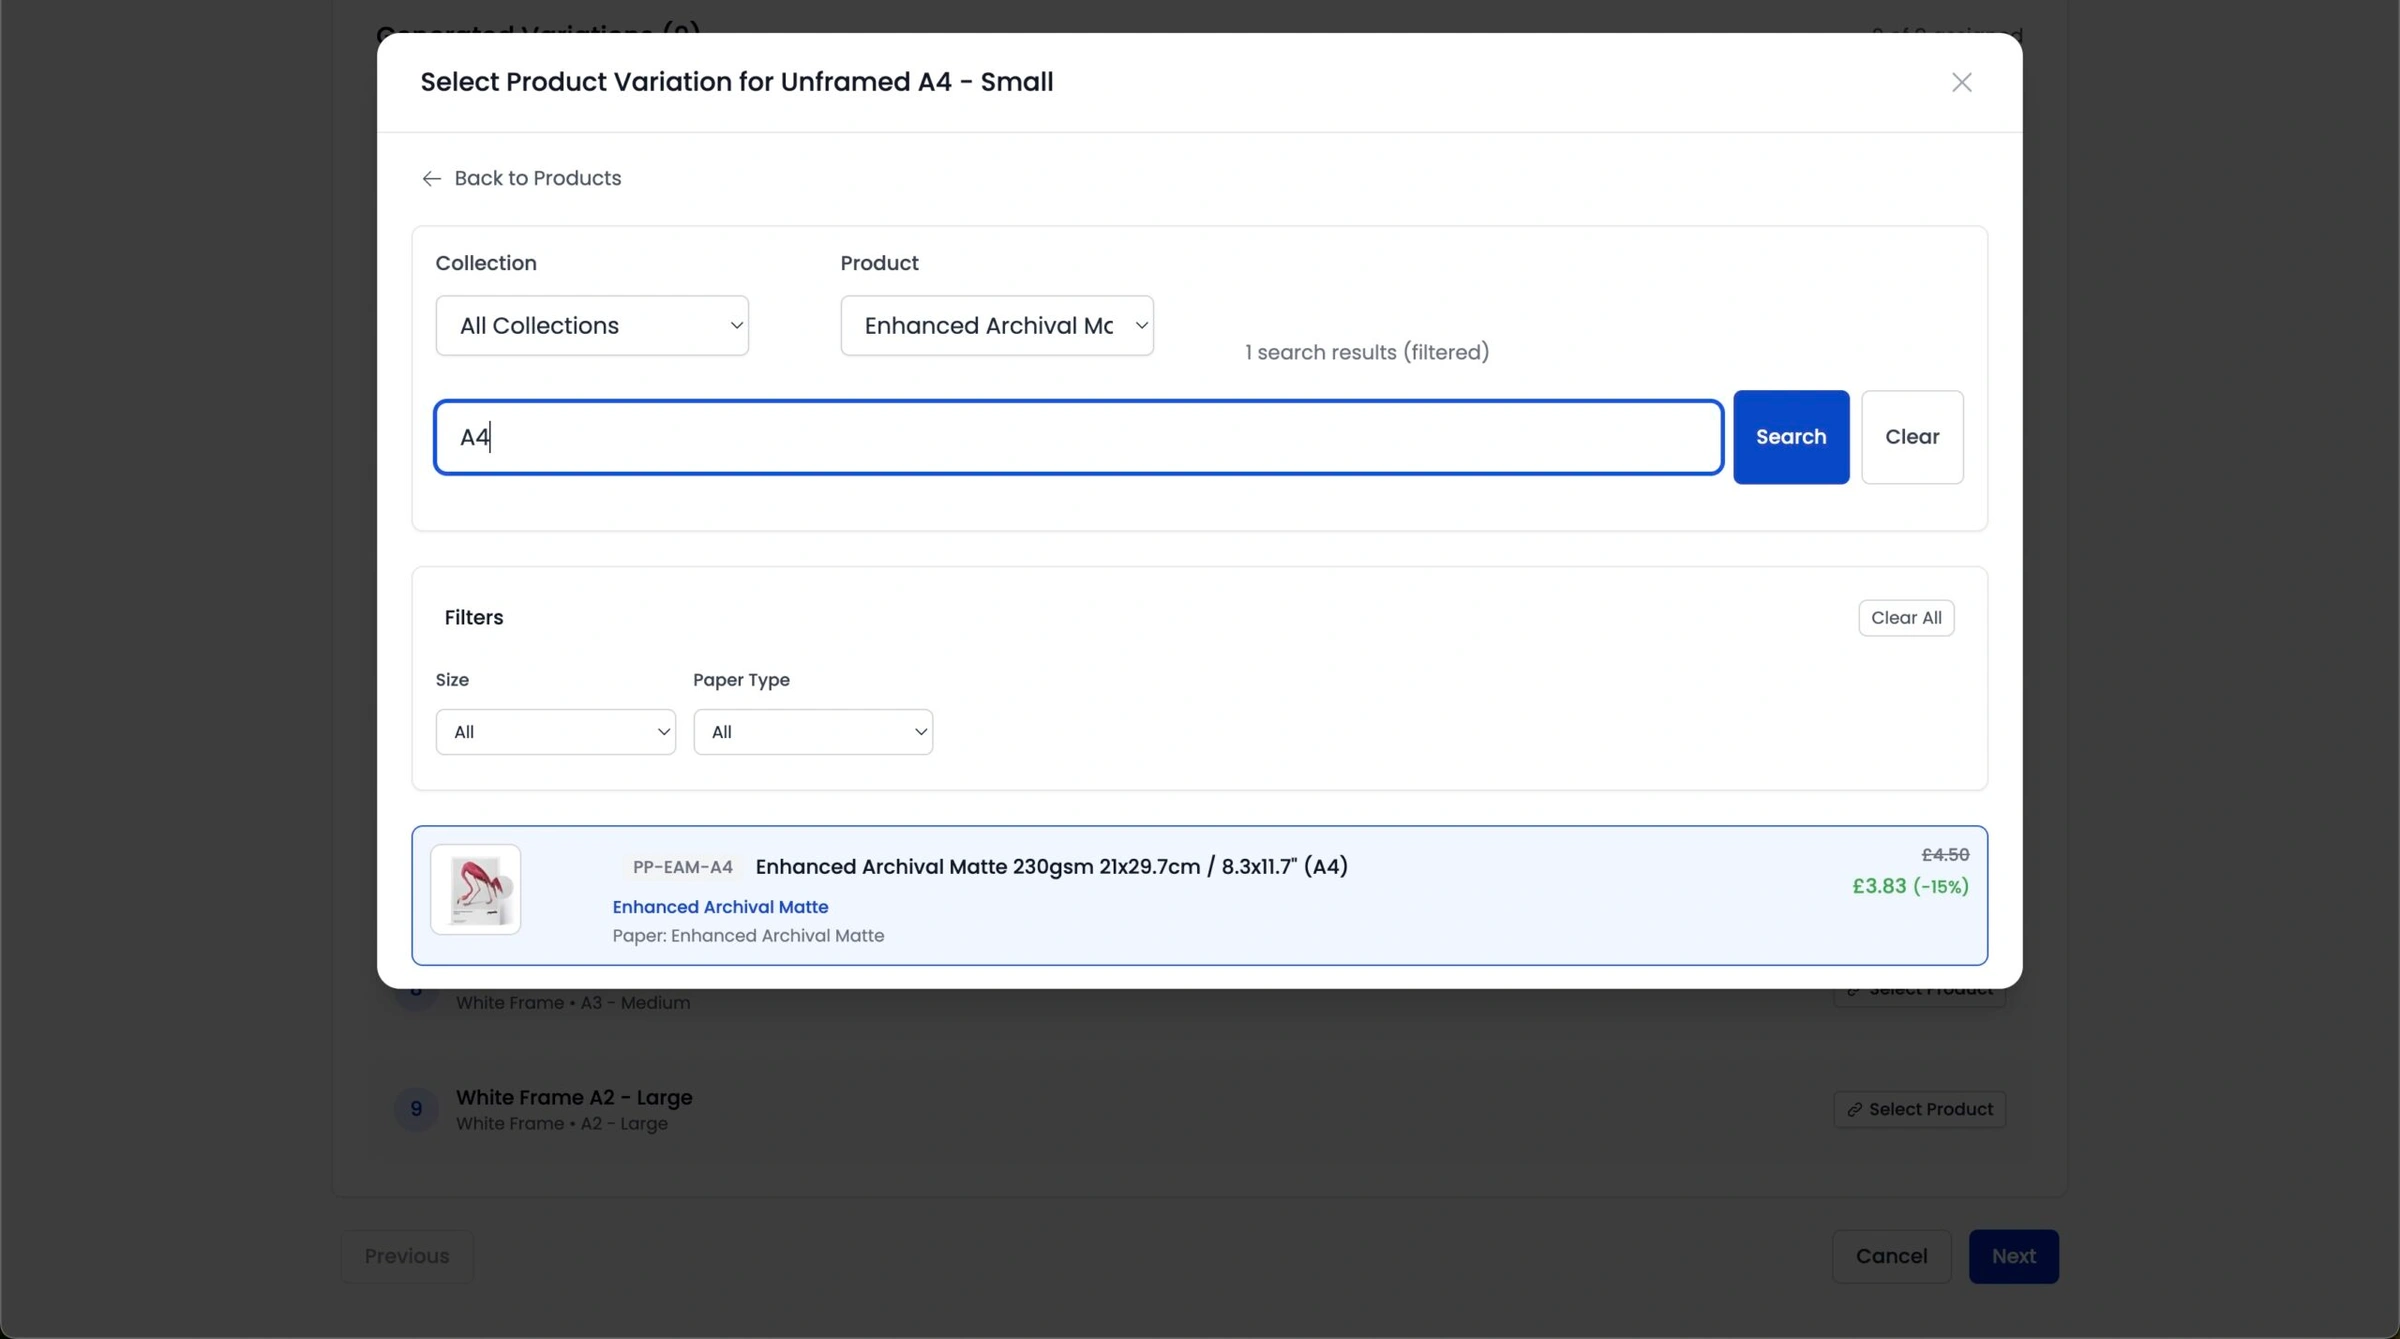Viewport: 2400px width, 1339px height.
Task: Close the product variation dialog
Action: pyautogui.click(x=1961, y=82)
